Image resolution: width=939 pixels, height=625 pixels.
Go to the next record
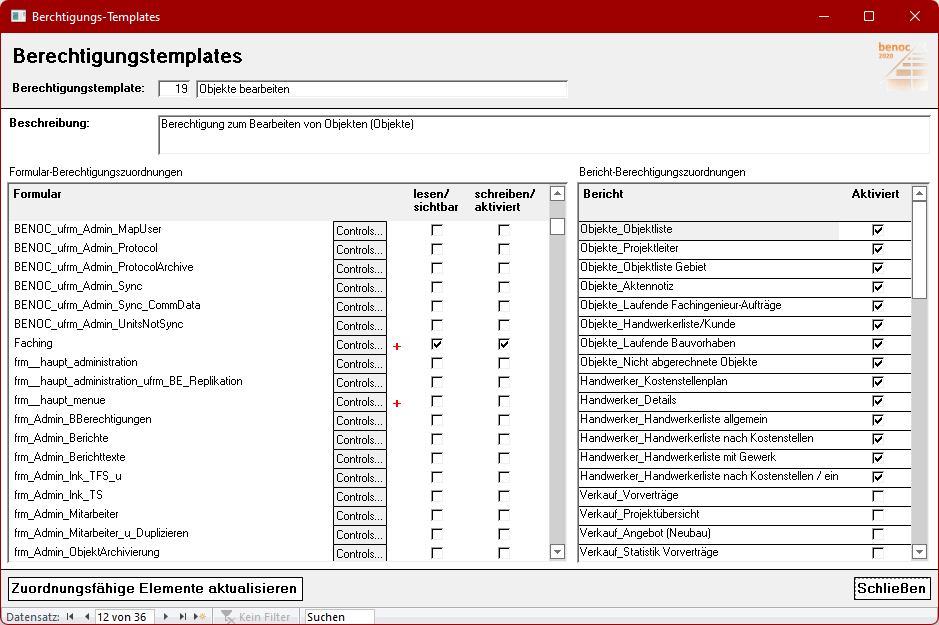pyautogui.click(x=166, y=617)
